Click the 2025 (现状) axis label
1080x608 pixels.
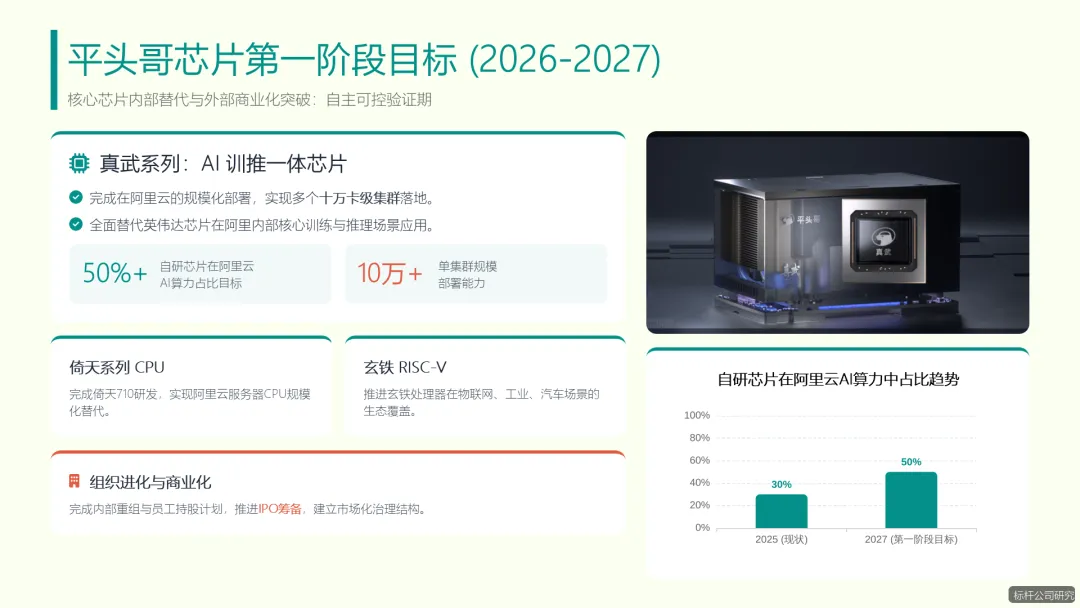[781, 539]
